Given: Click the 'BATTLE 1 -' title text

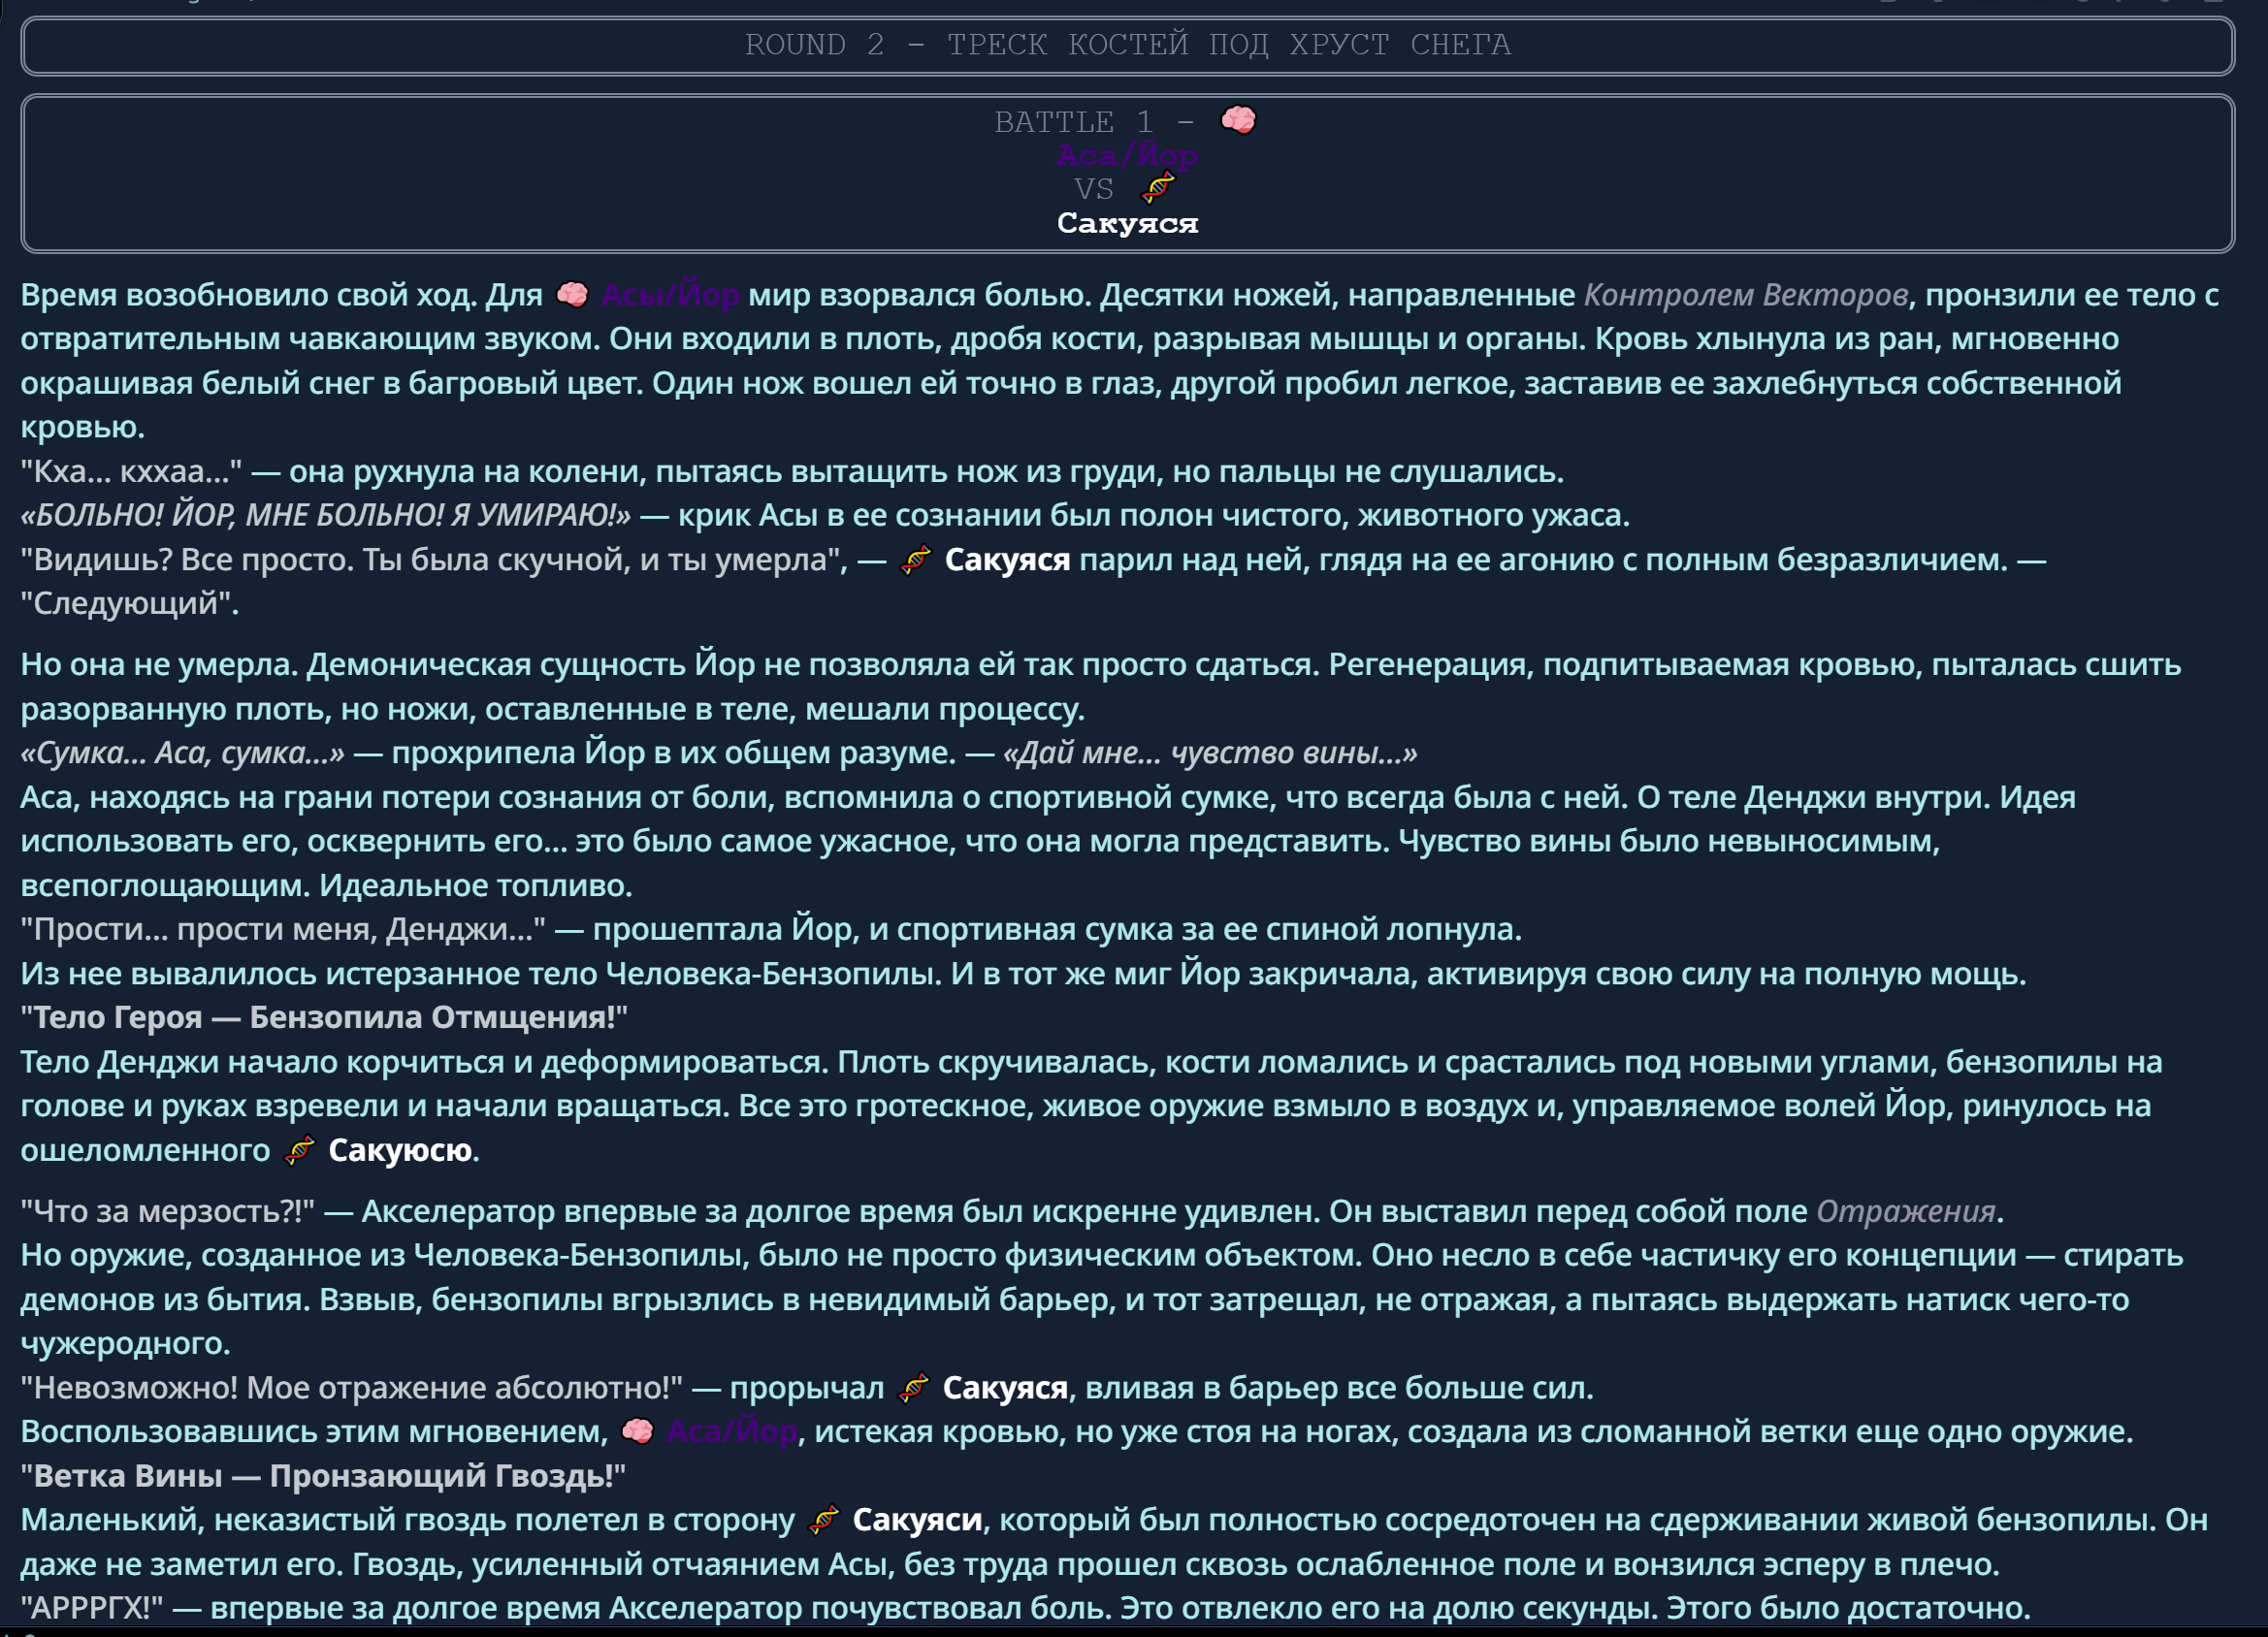Looking at the screenshot, I should tap(1093, 122).
